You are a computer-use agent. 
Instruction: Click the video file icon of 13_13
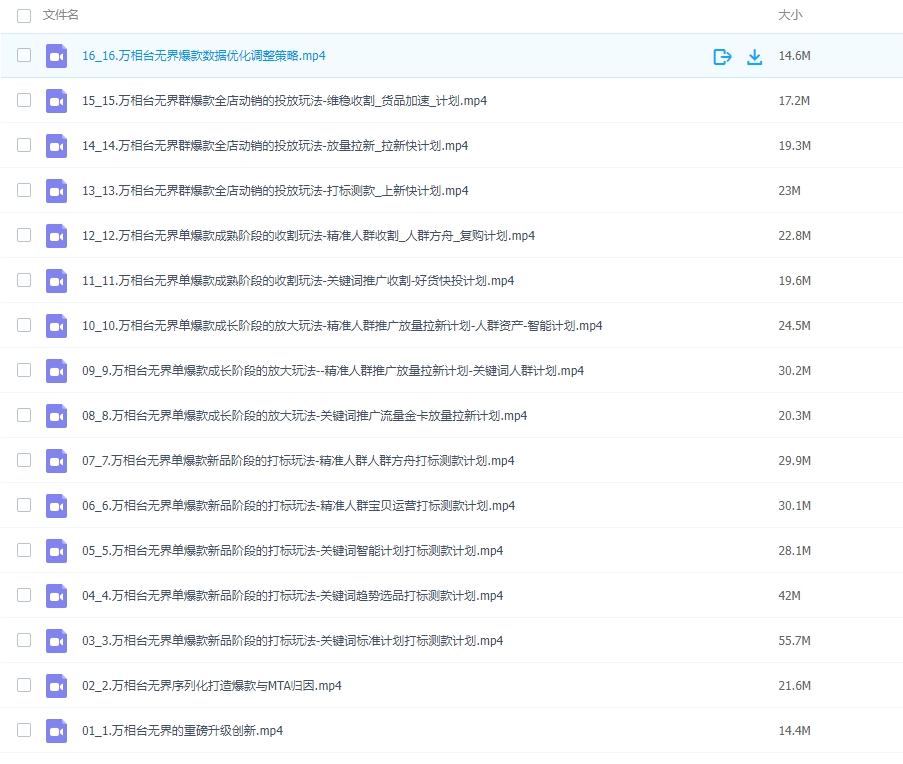coord(56,191)
